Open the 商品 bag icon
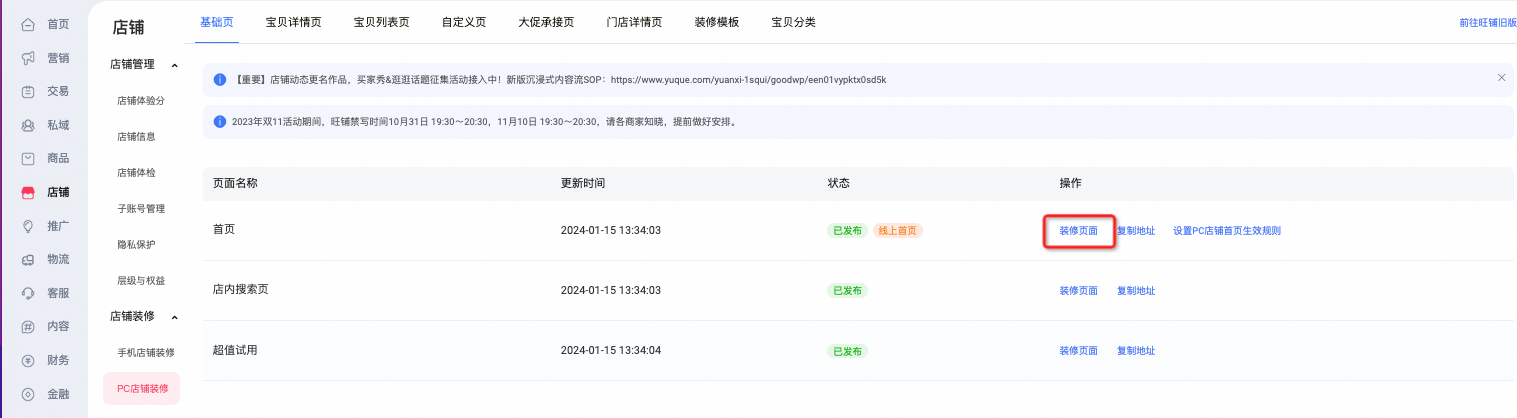Viewport: 1517px width, 418px height. [x=28, y=158]
